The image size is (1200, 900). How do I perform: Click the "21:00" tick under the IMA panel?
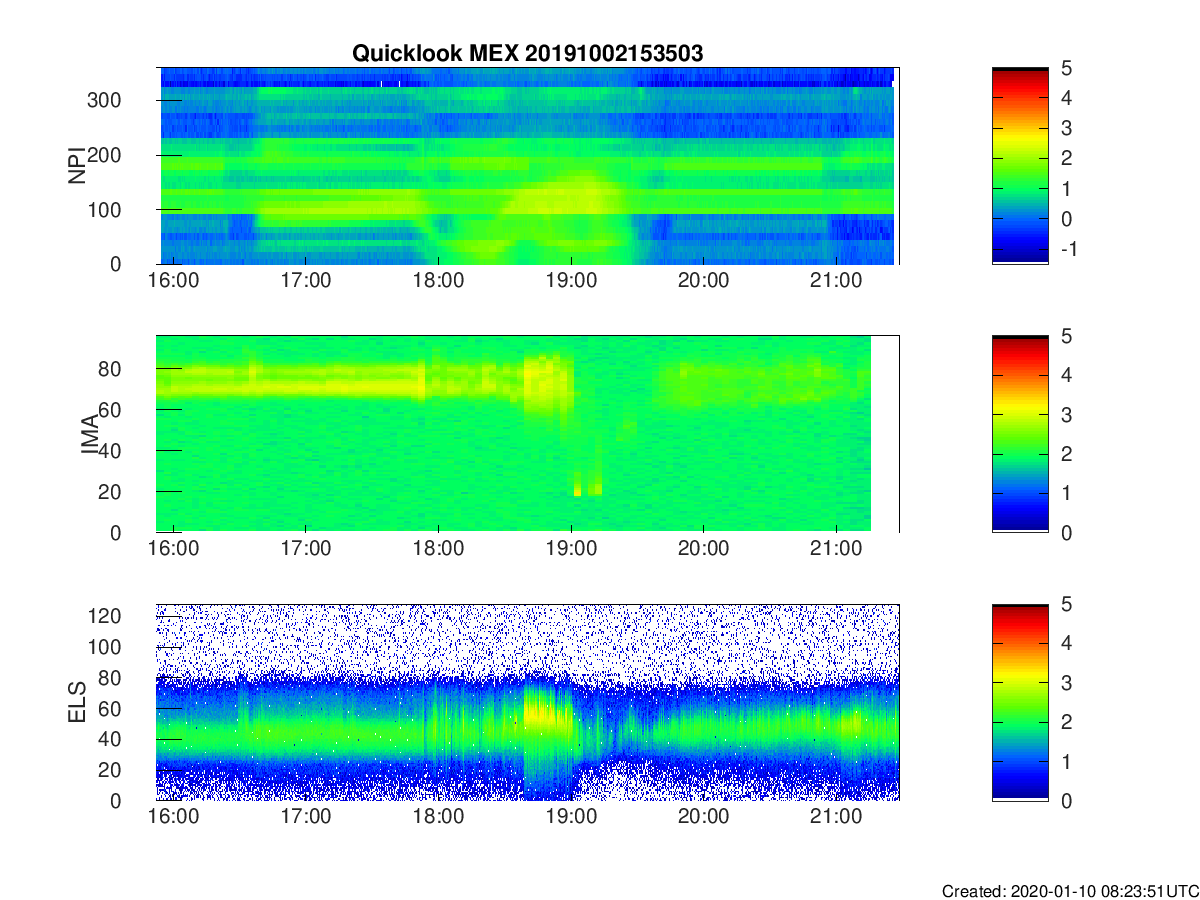[x=836, y=549]
